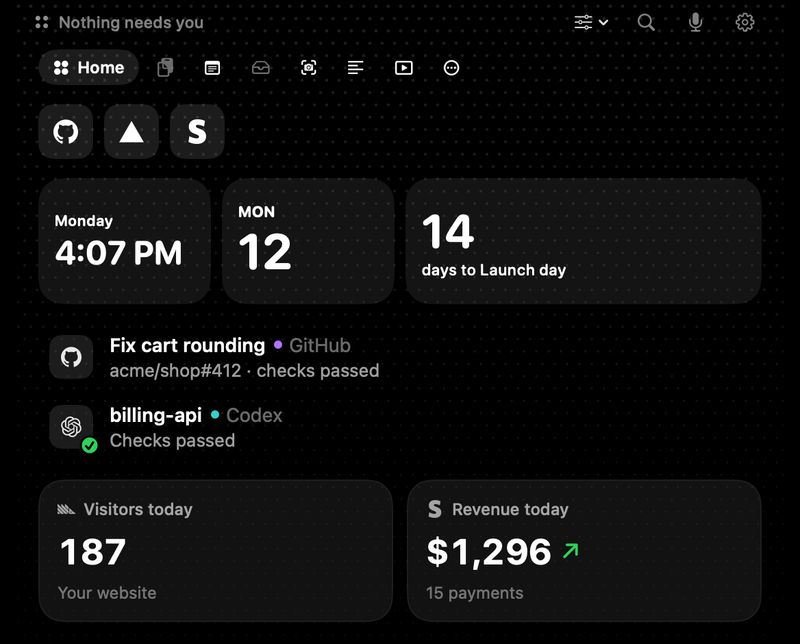The height and width of the screenshot is (644, 800).
Task: Click the four-dot grip beside Nothing needs you
Action: pos(42,22)
